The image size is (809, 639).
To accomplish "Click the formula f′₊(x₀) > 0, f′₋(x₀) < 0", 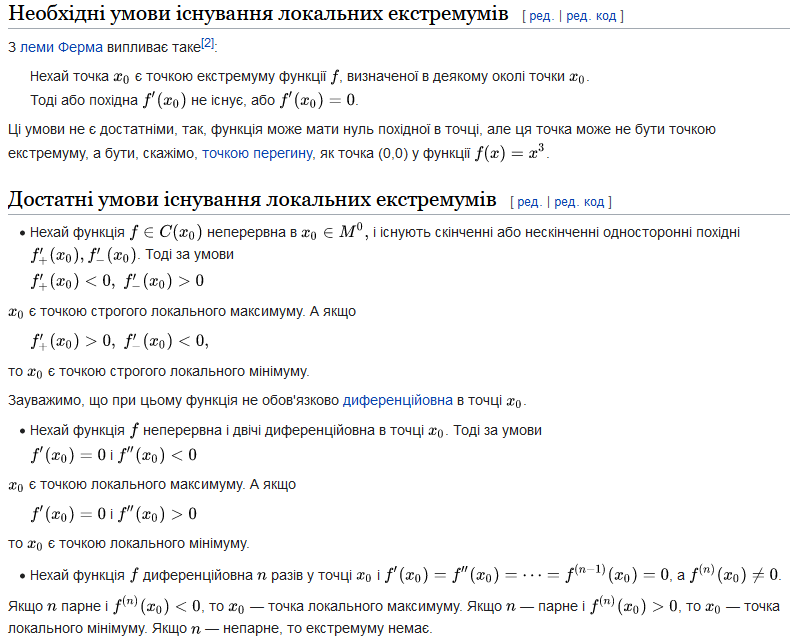I will (x=119, y=341).
